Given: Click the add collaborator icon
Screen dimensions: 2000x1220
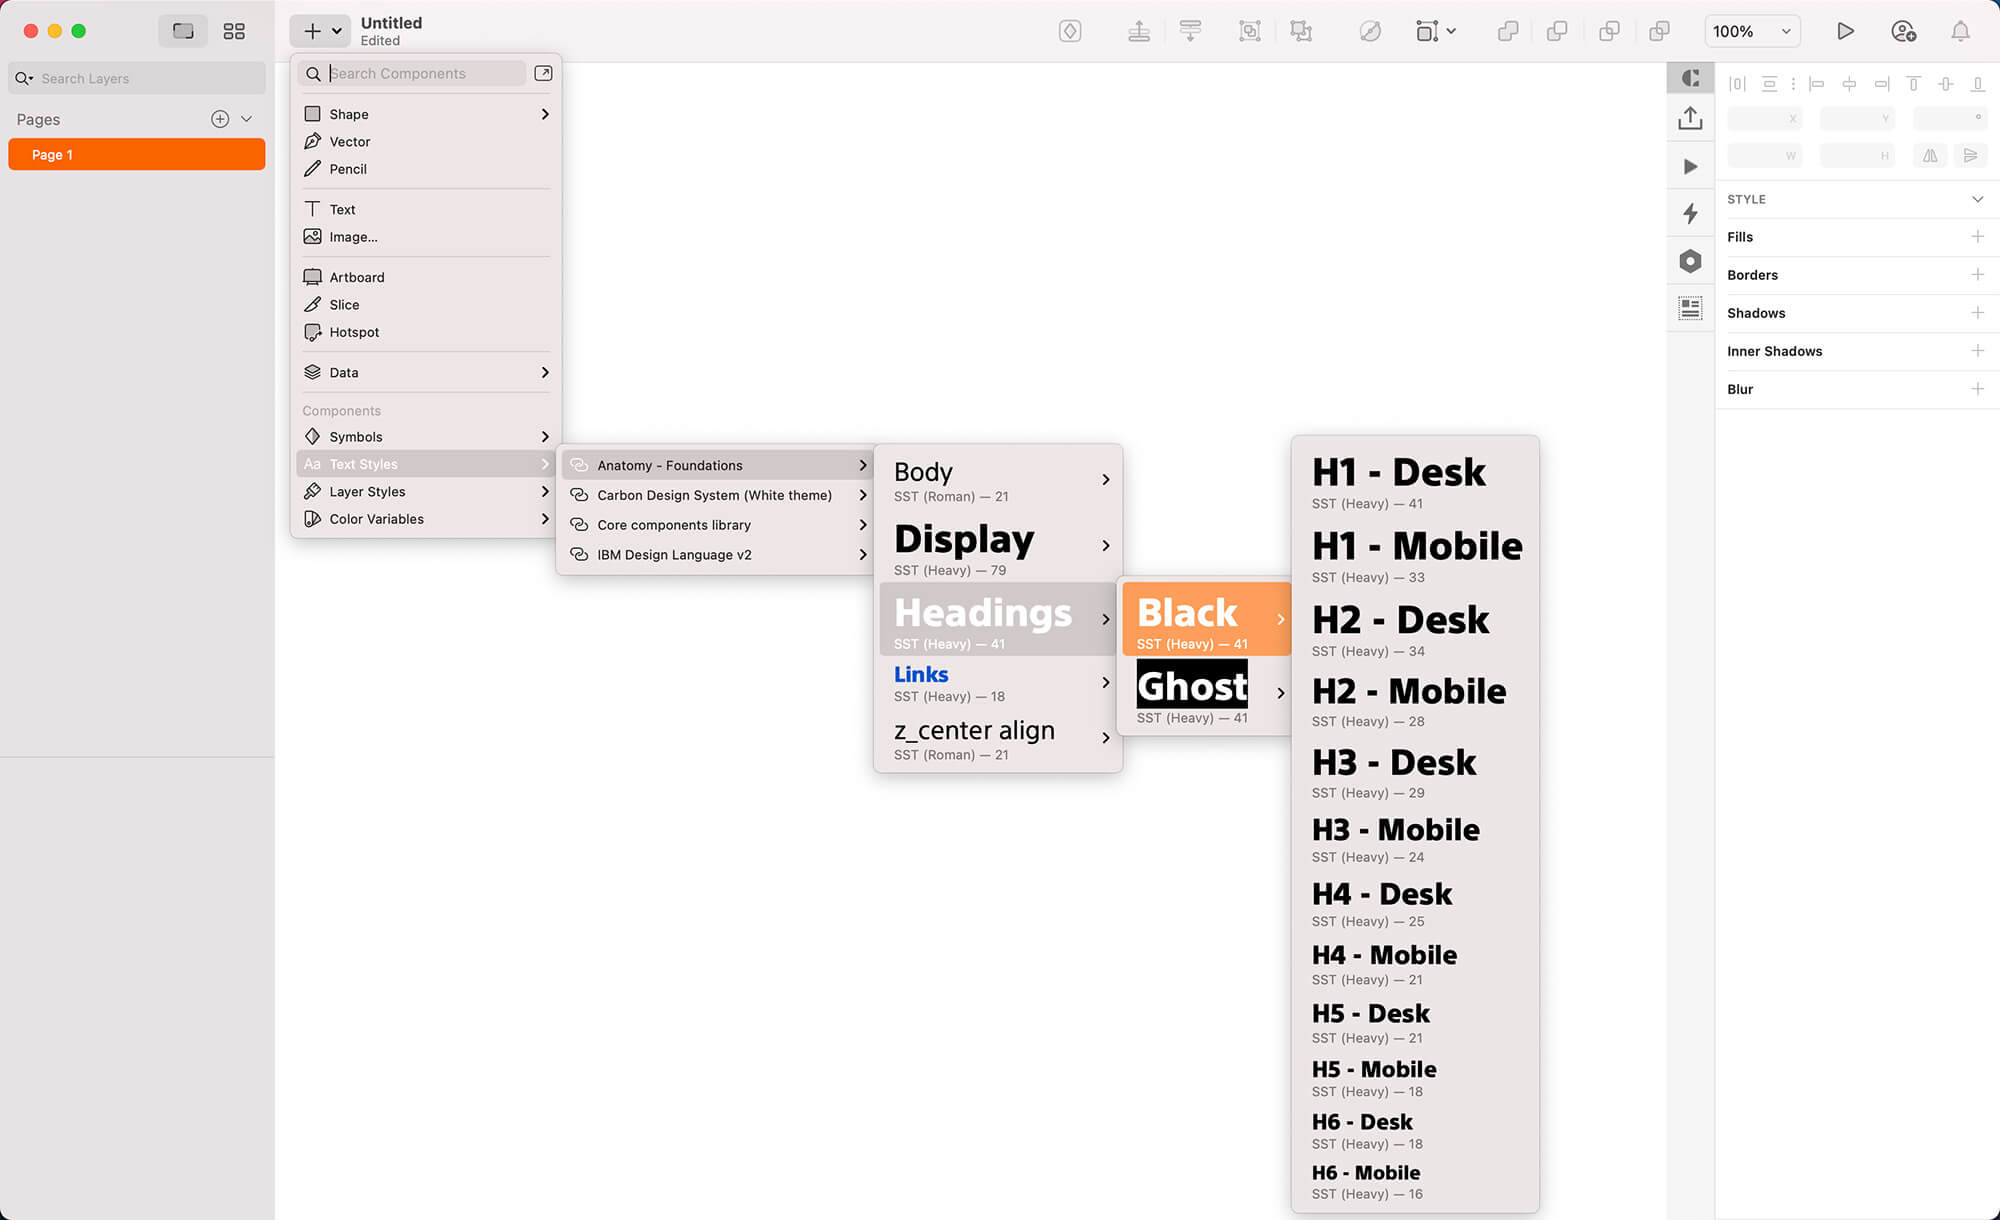Looking at the screenshot, I should 1903,31.
